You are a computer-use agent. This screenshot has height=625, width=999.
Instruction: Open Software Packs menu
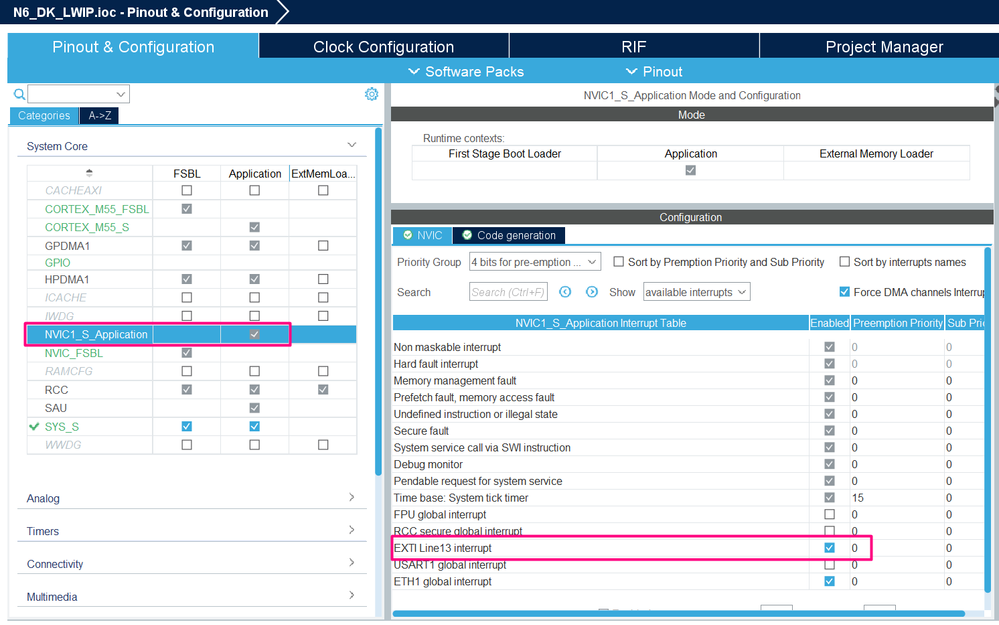point(466,71)
